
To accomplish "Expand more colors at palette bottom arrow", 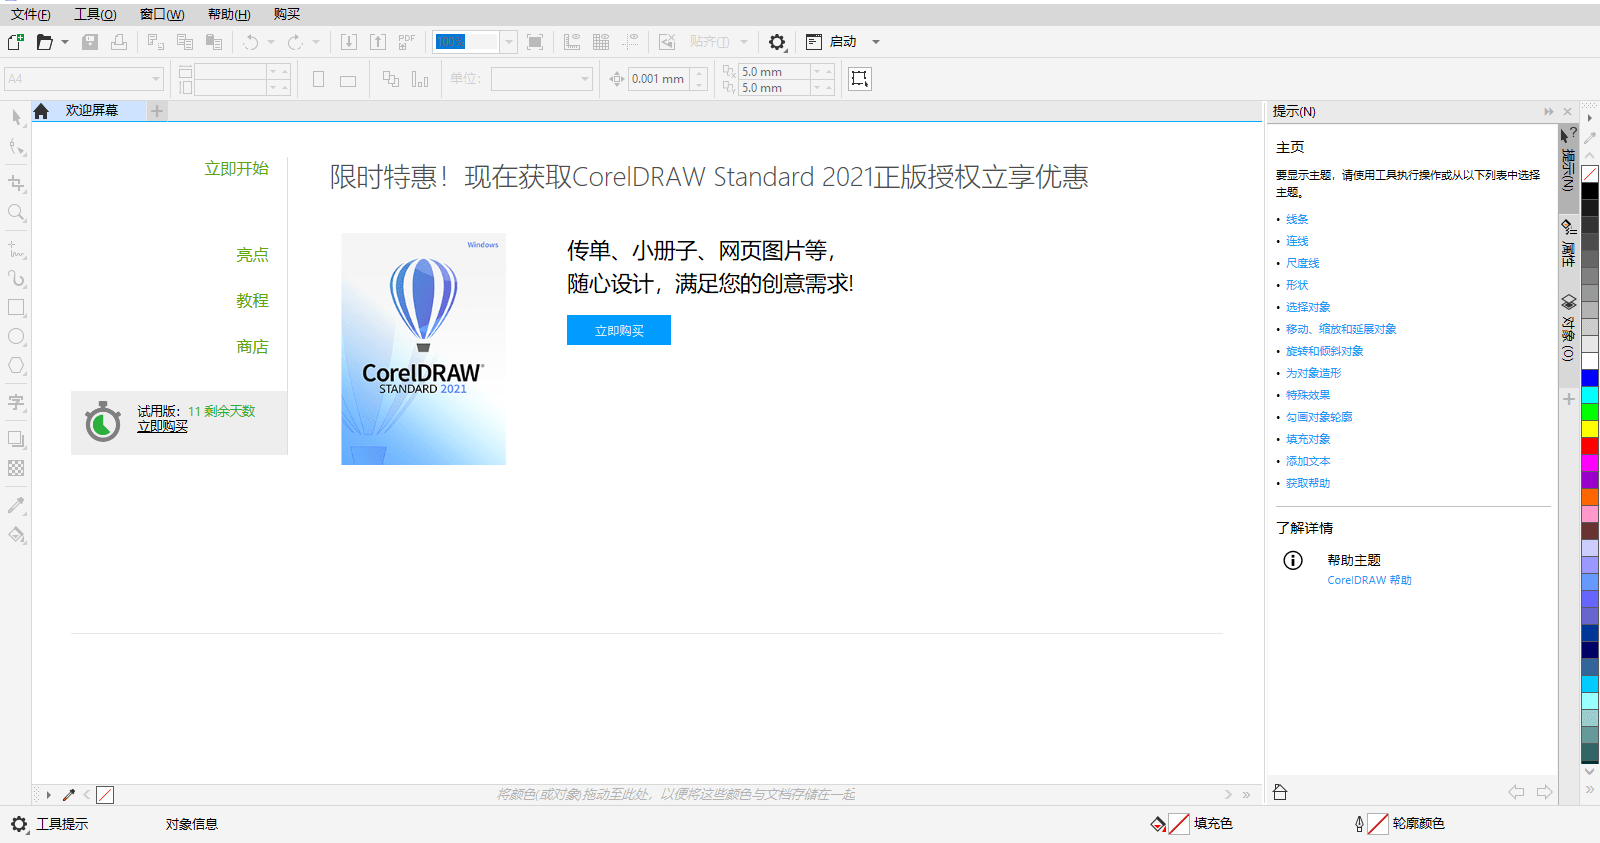I will (1589, 790).
